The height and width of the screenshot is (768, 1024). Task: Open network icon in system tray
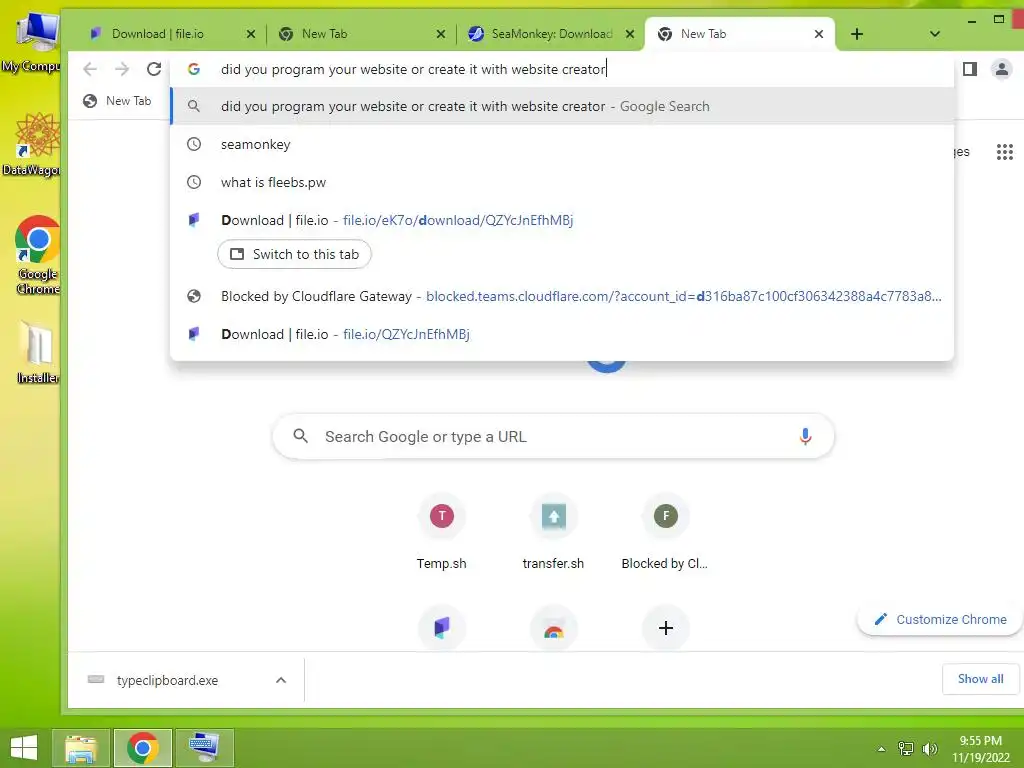906,749
